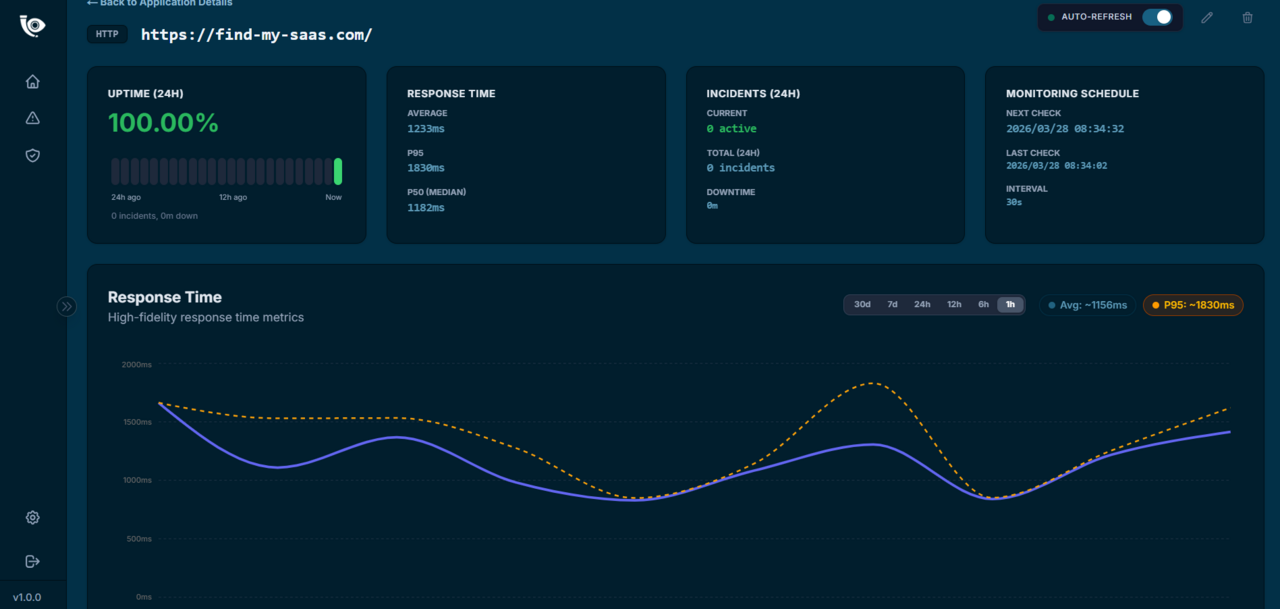
Task: Click the 12h ago uptime label
Action: point(233,197)
